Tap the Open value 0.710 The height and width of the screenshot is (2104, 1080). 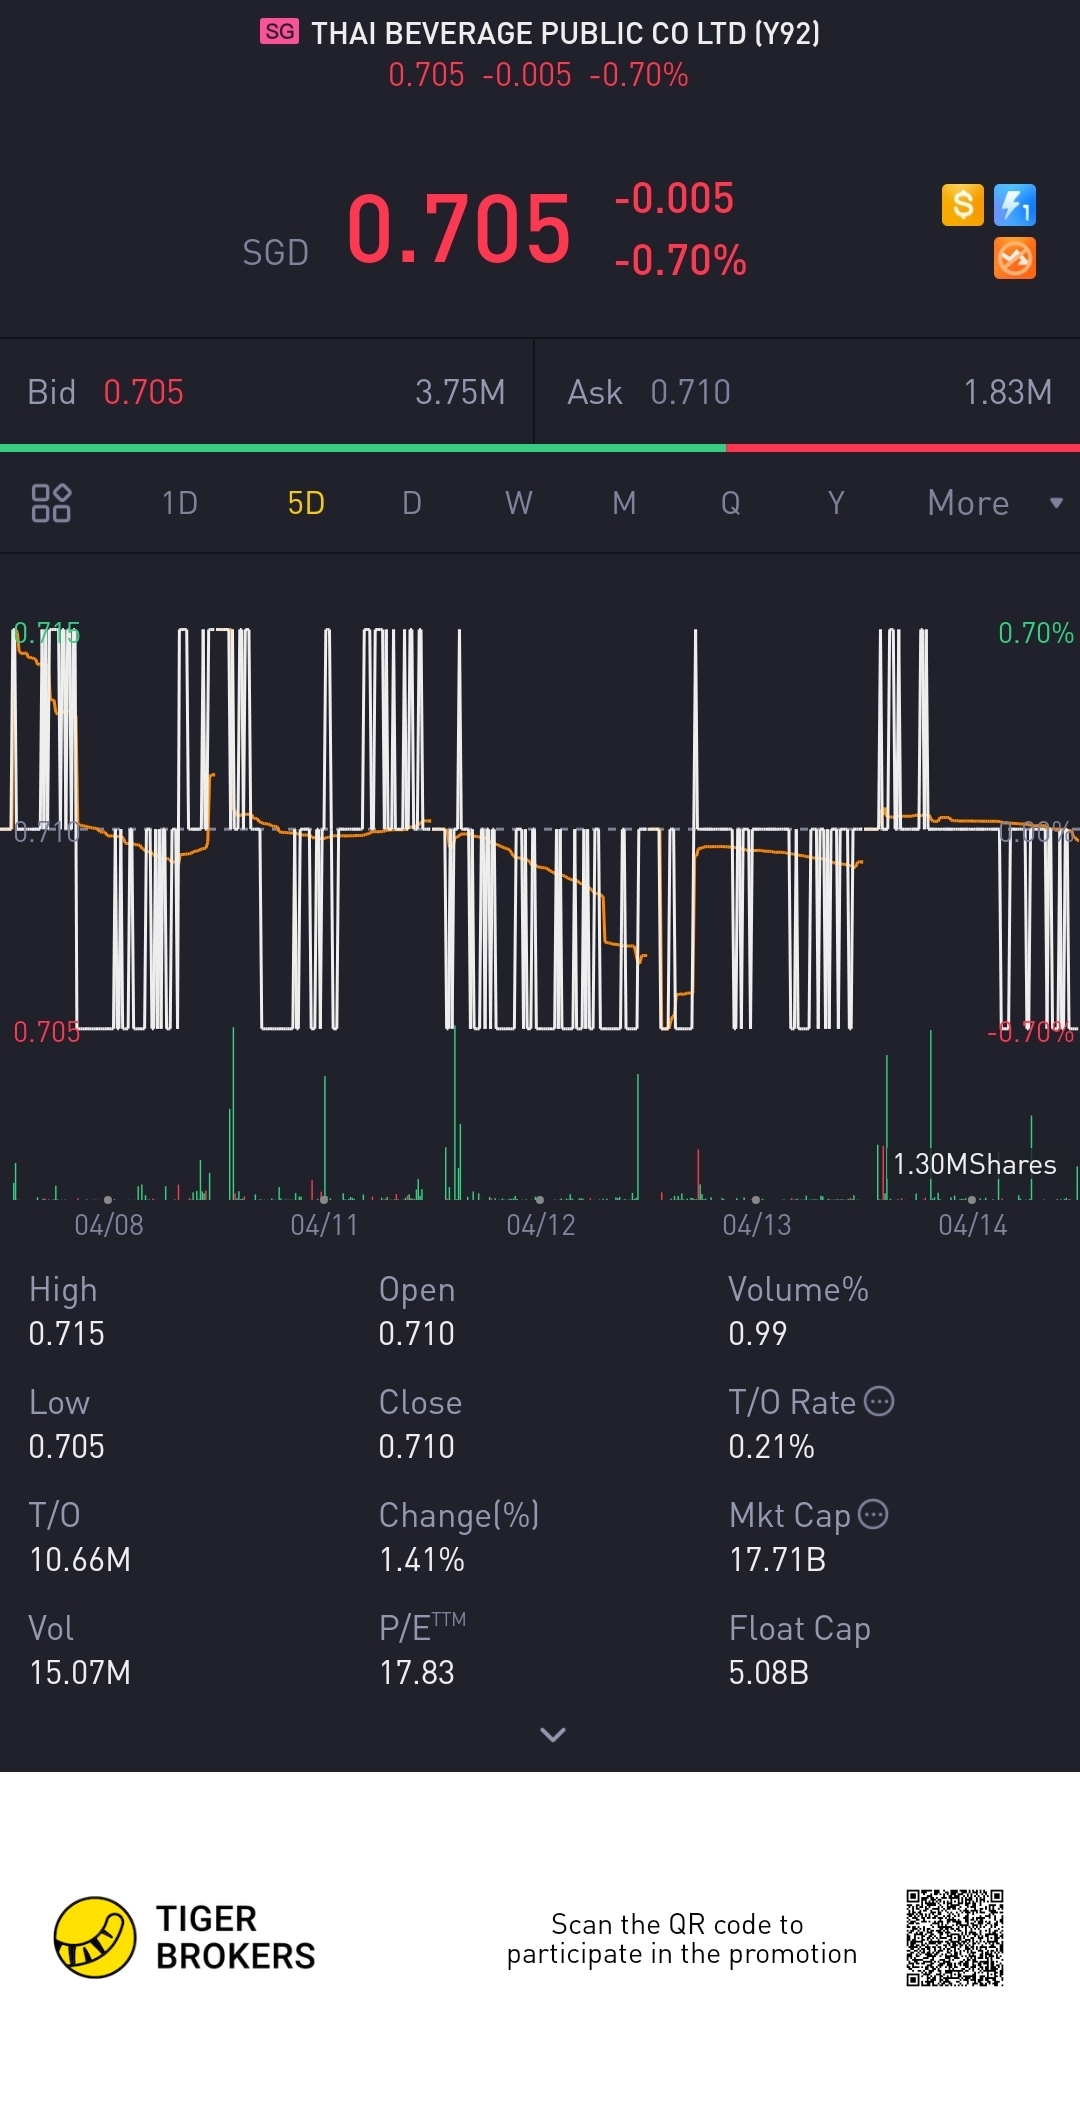point(416,1334)
